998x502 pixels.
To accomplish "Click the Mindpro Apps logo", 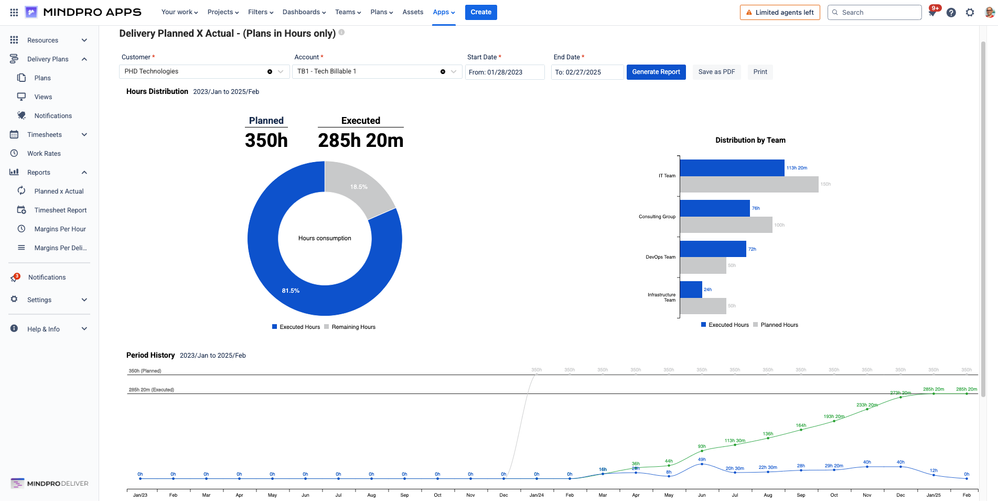I will point(83,12).
